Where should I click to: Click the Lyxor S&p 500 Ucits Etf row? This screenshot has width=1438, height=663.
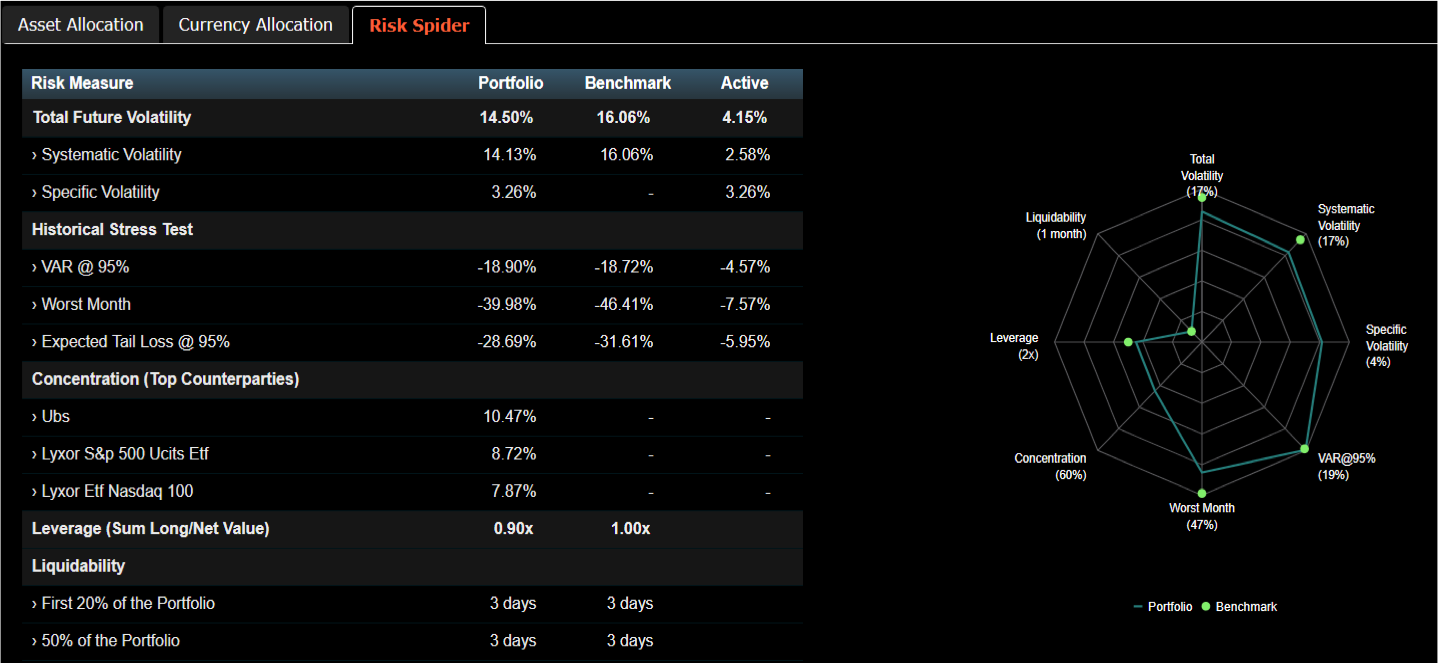pos(125,454)
